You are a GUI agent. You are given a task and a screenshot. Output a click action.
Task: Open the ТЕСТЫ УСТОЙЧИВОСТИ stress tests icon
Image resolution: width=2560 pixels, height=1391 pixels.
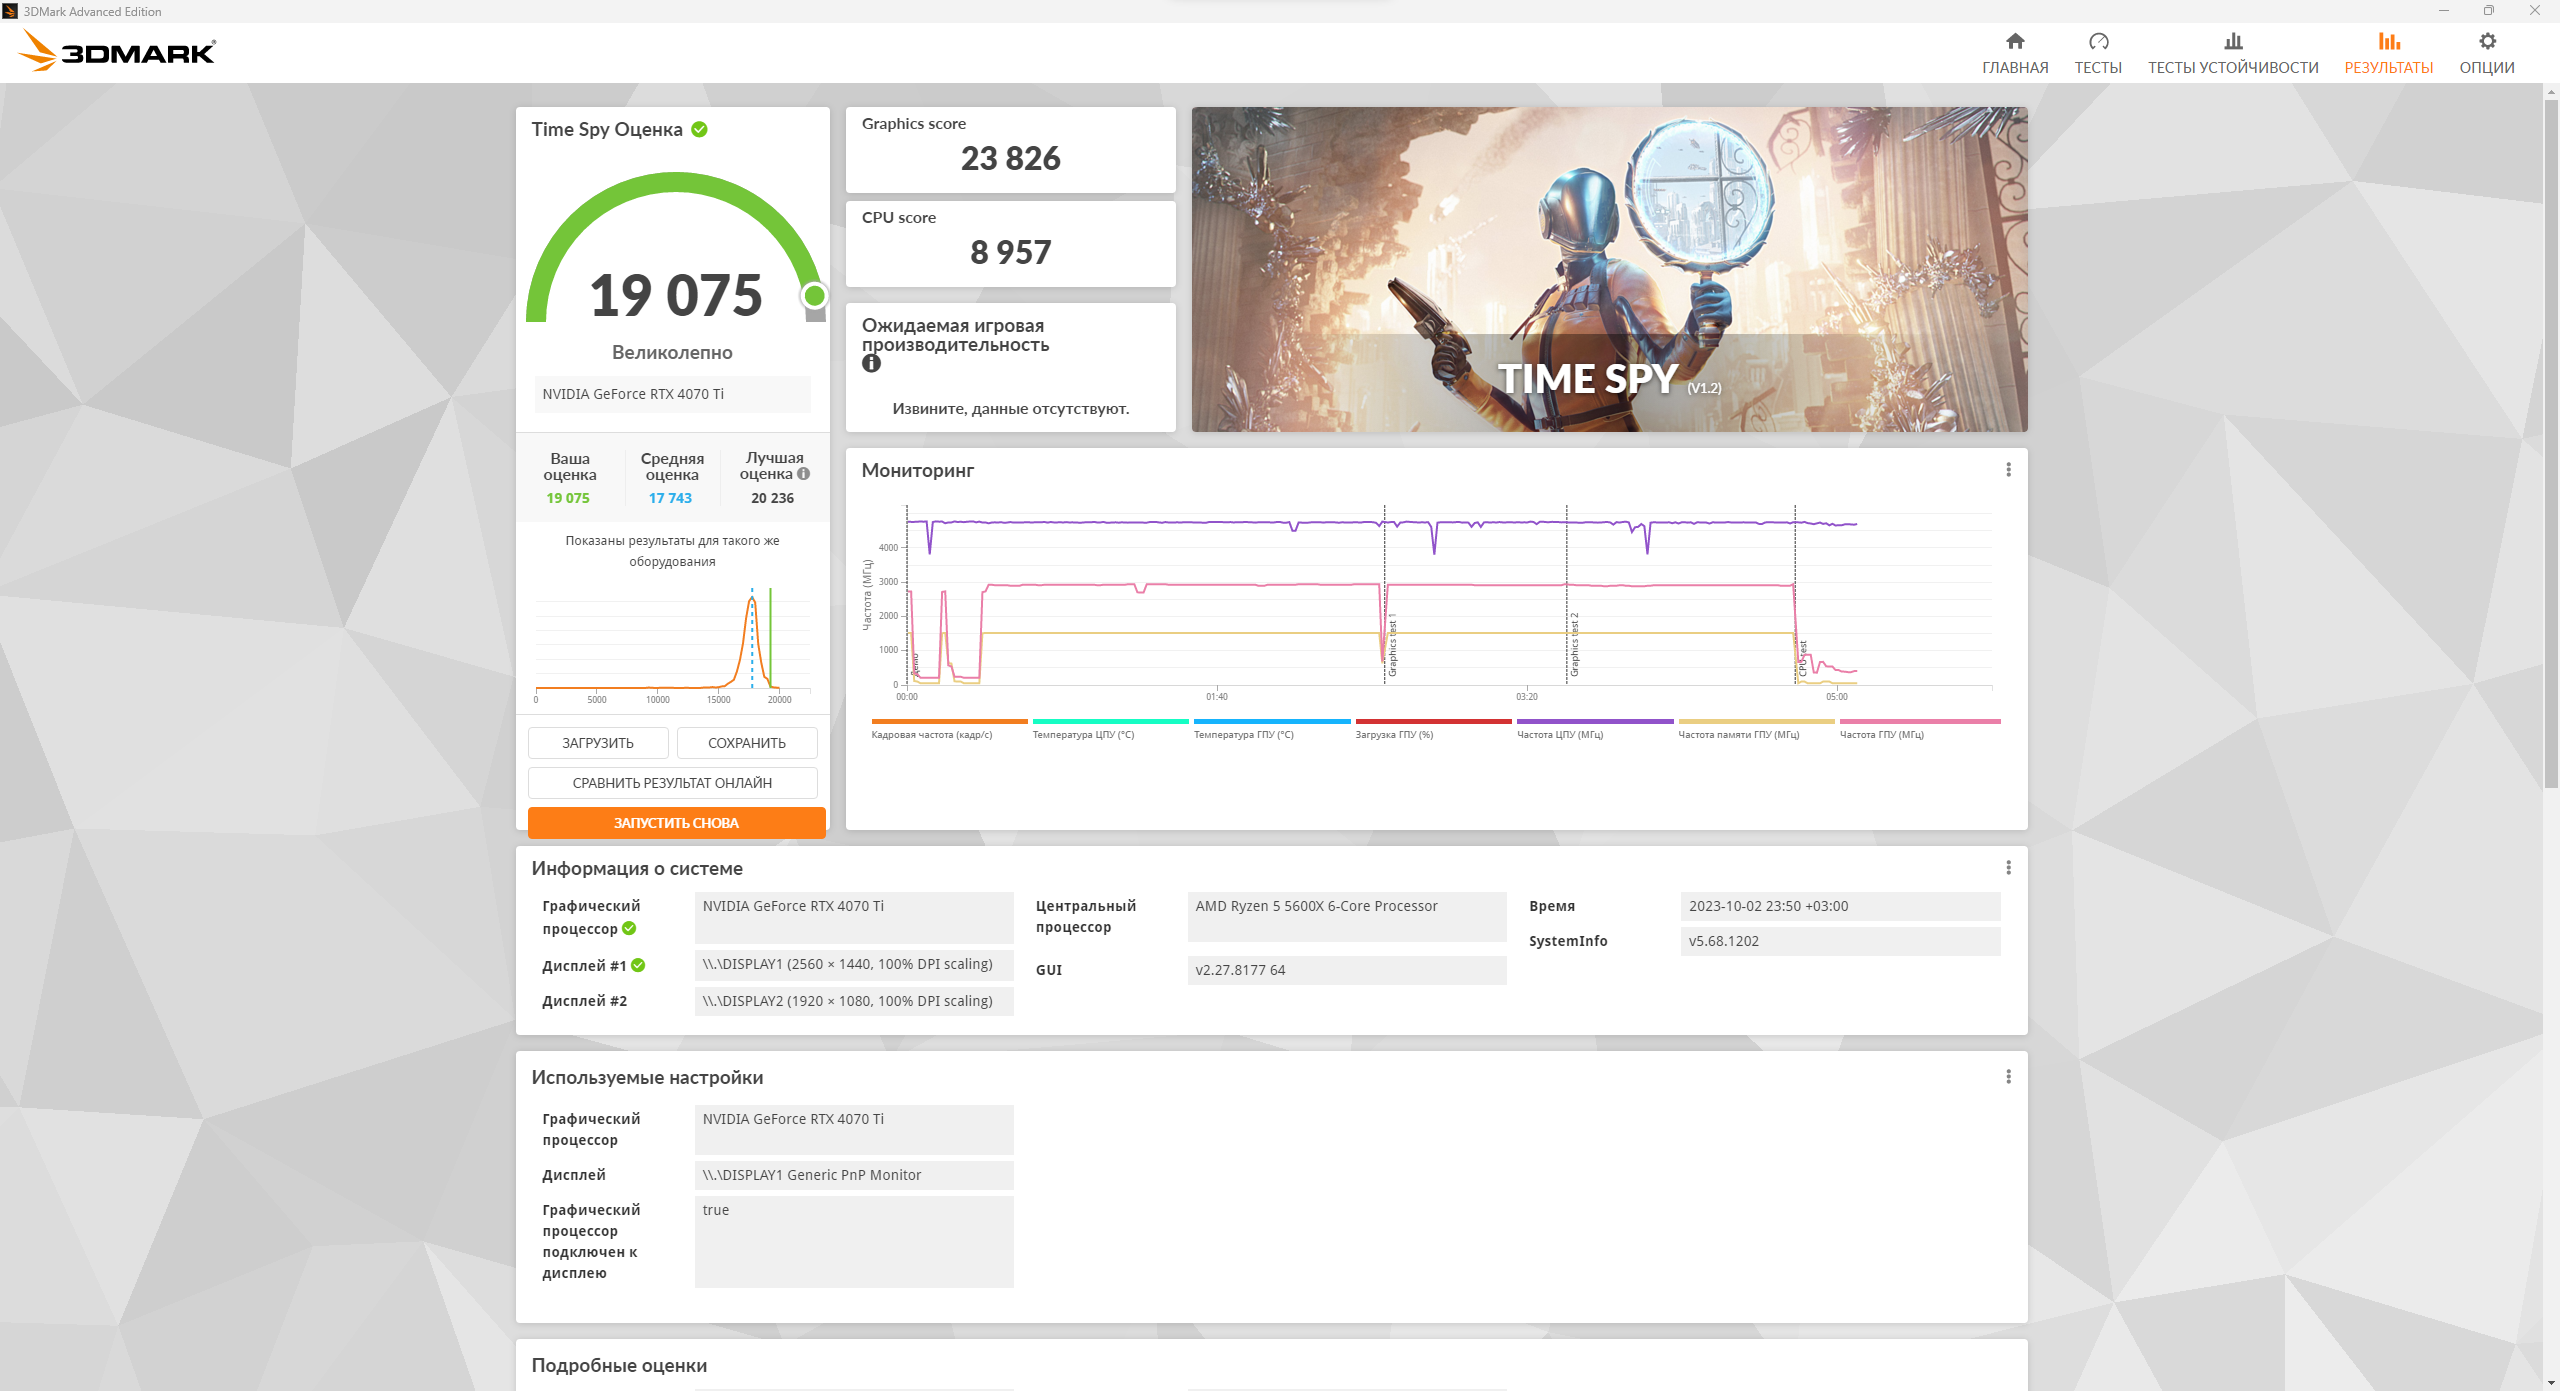click(x=2232, y=42)
